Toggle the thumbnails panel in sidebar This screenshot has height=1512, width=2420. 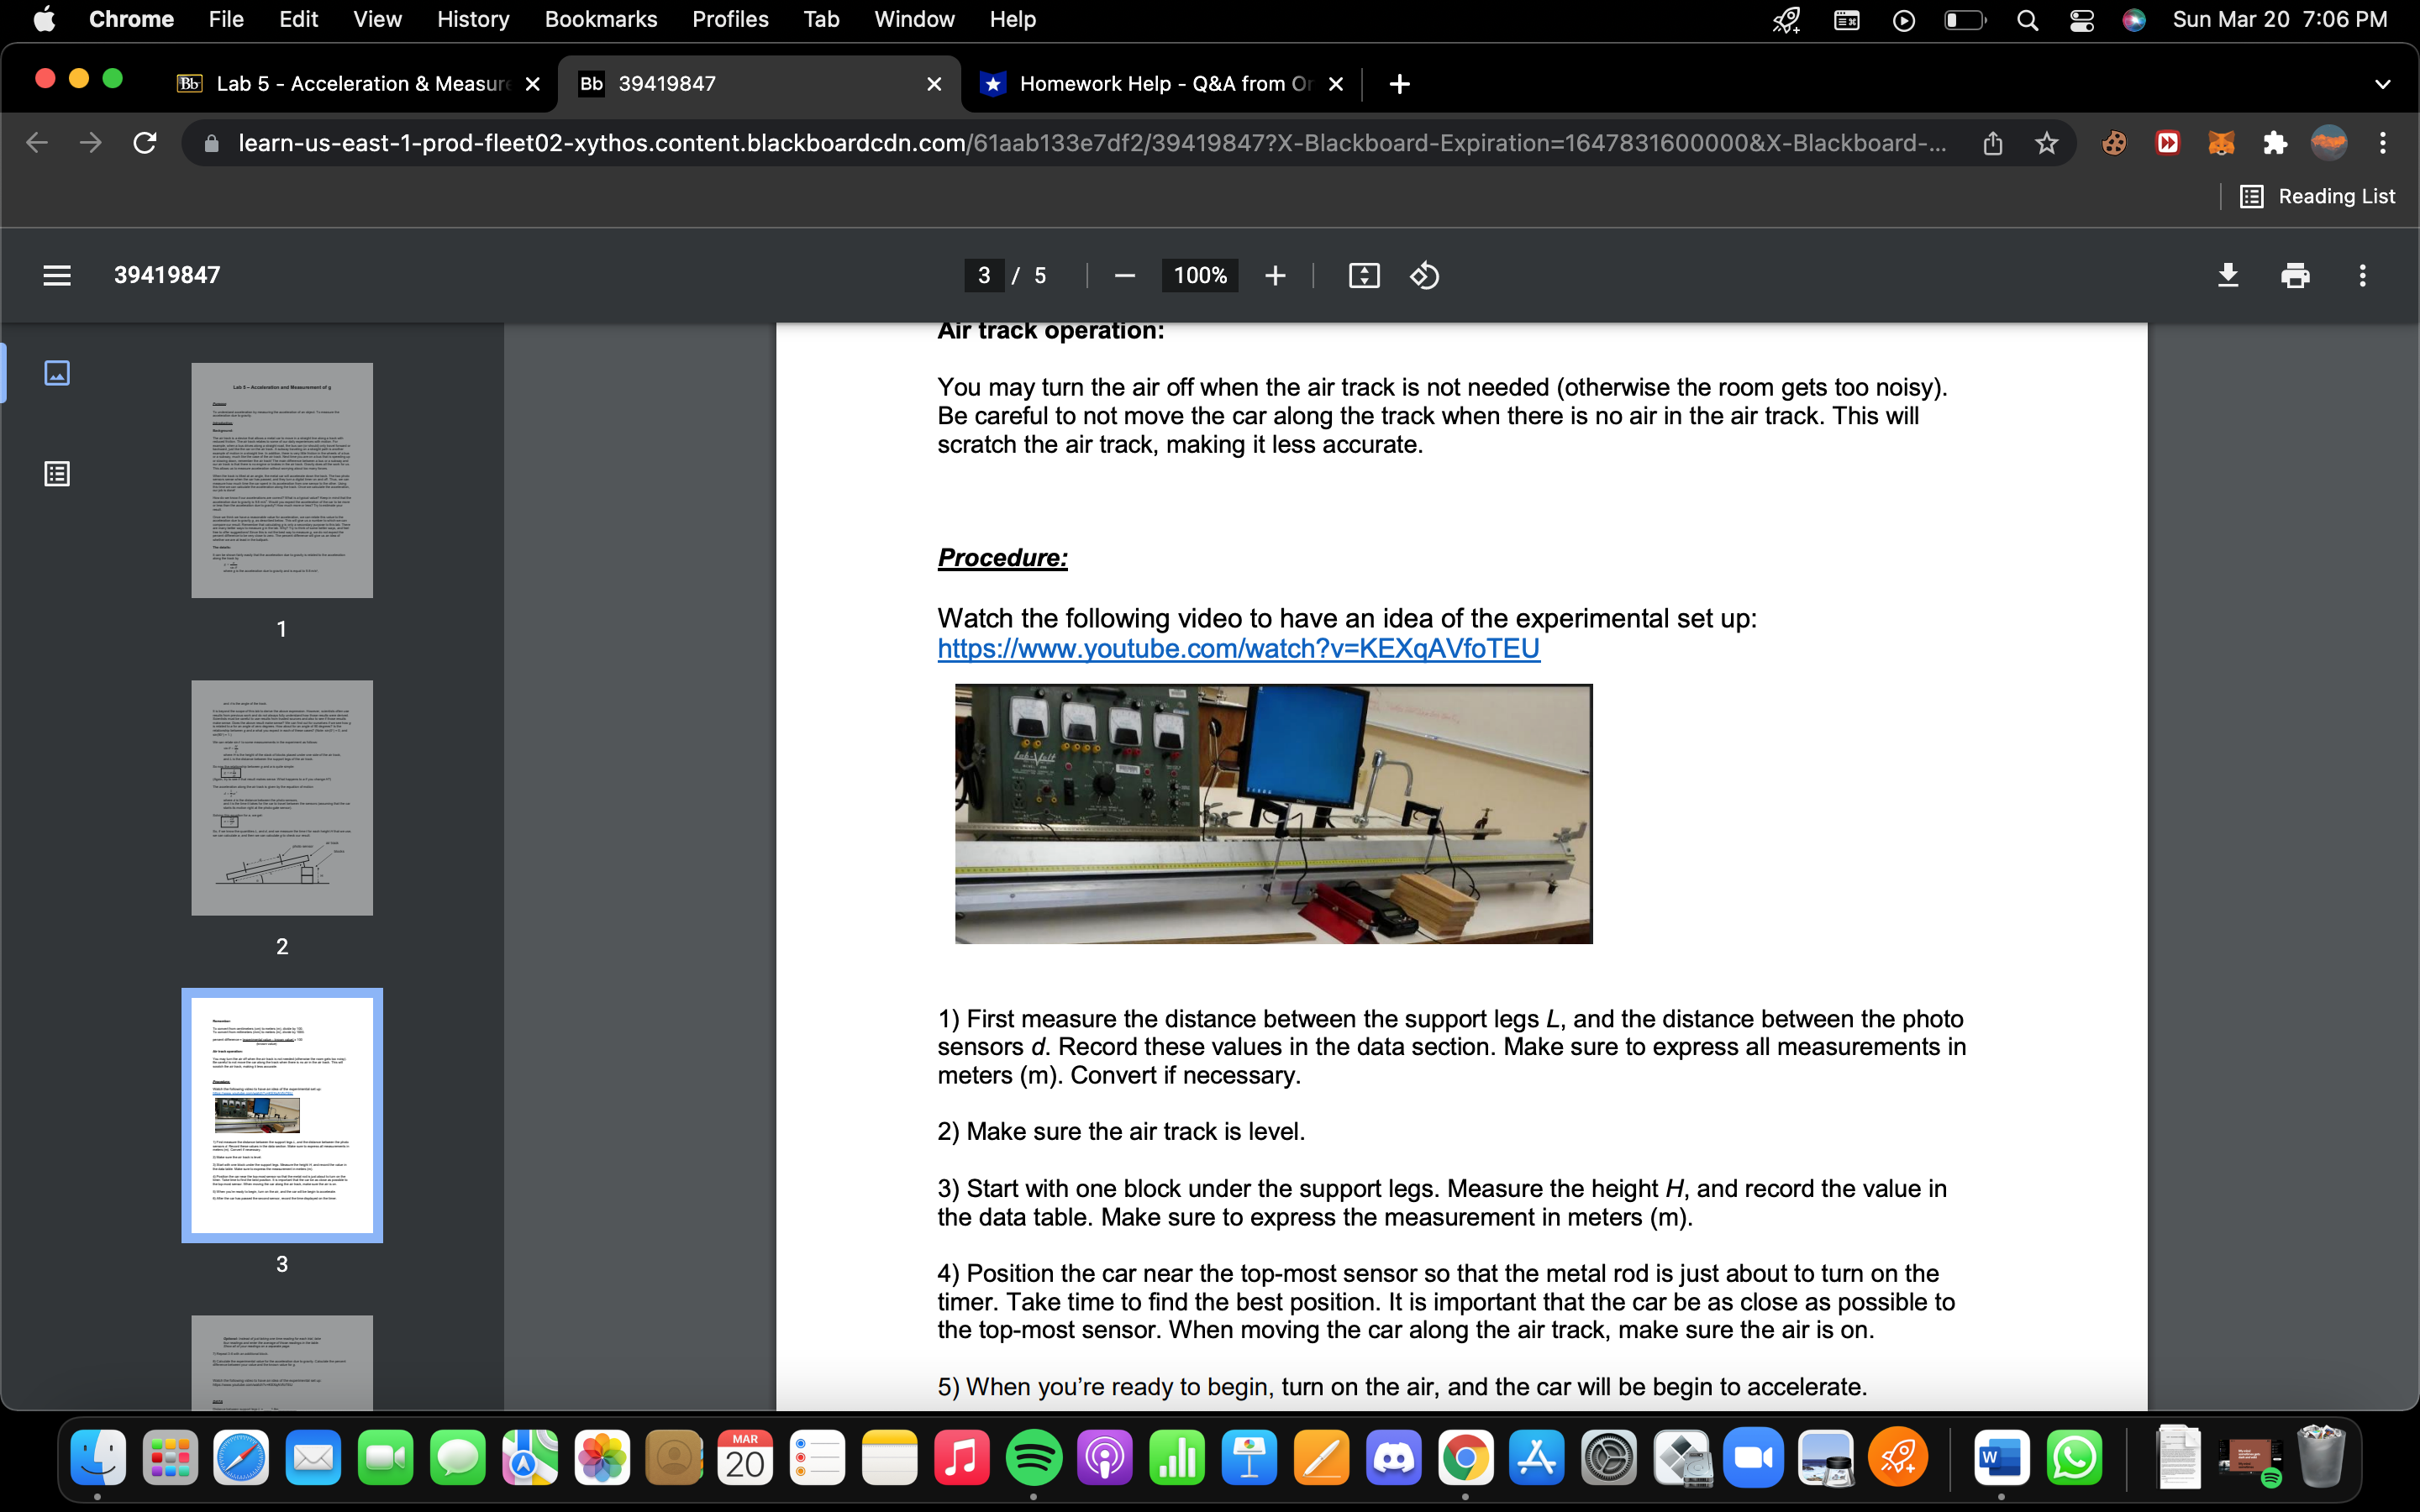[57, 372]
